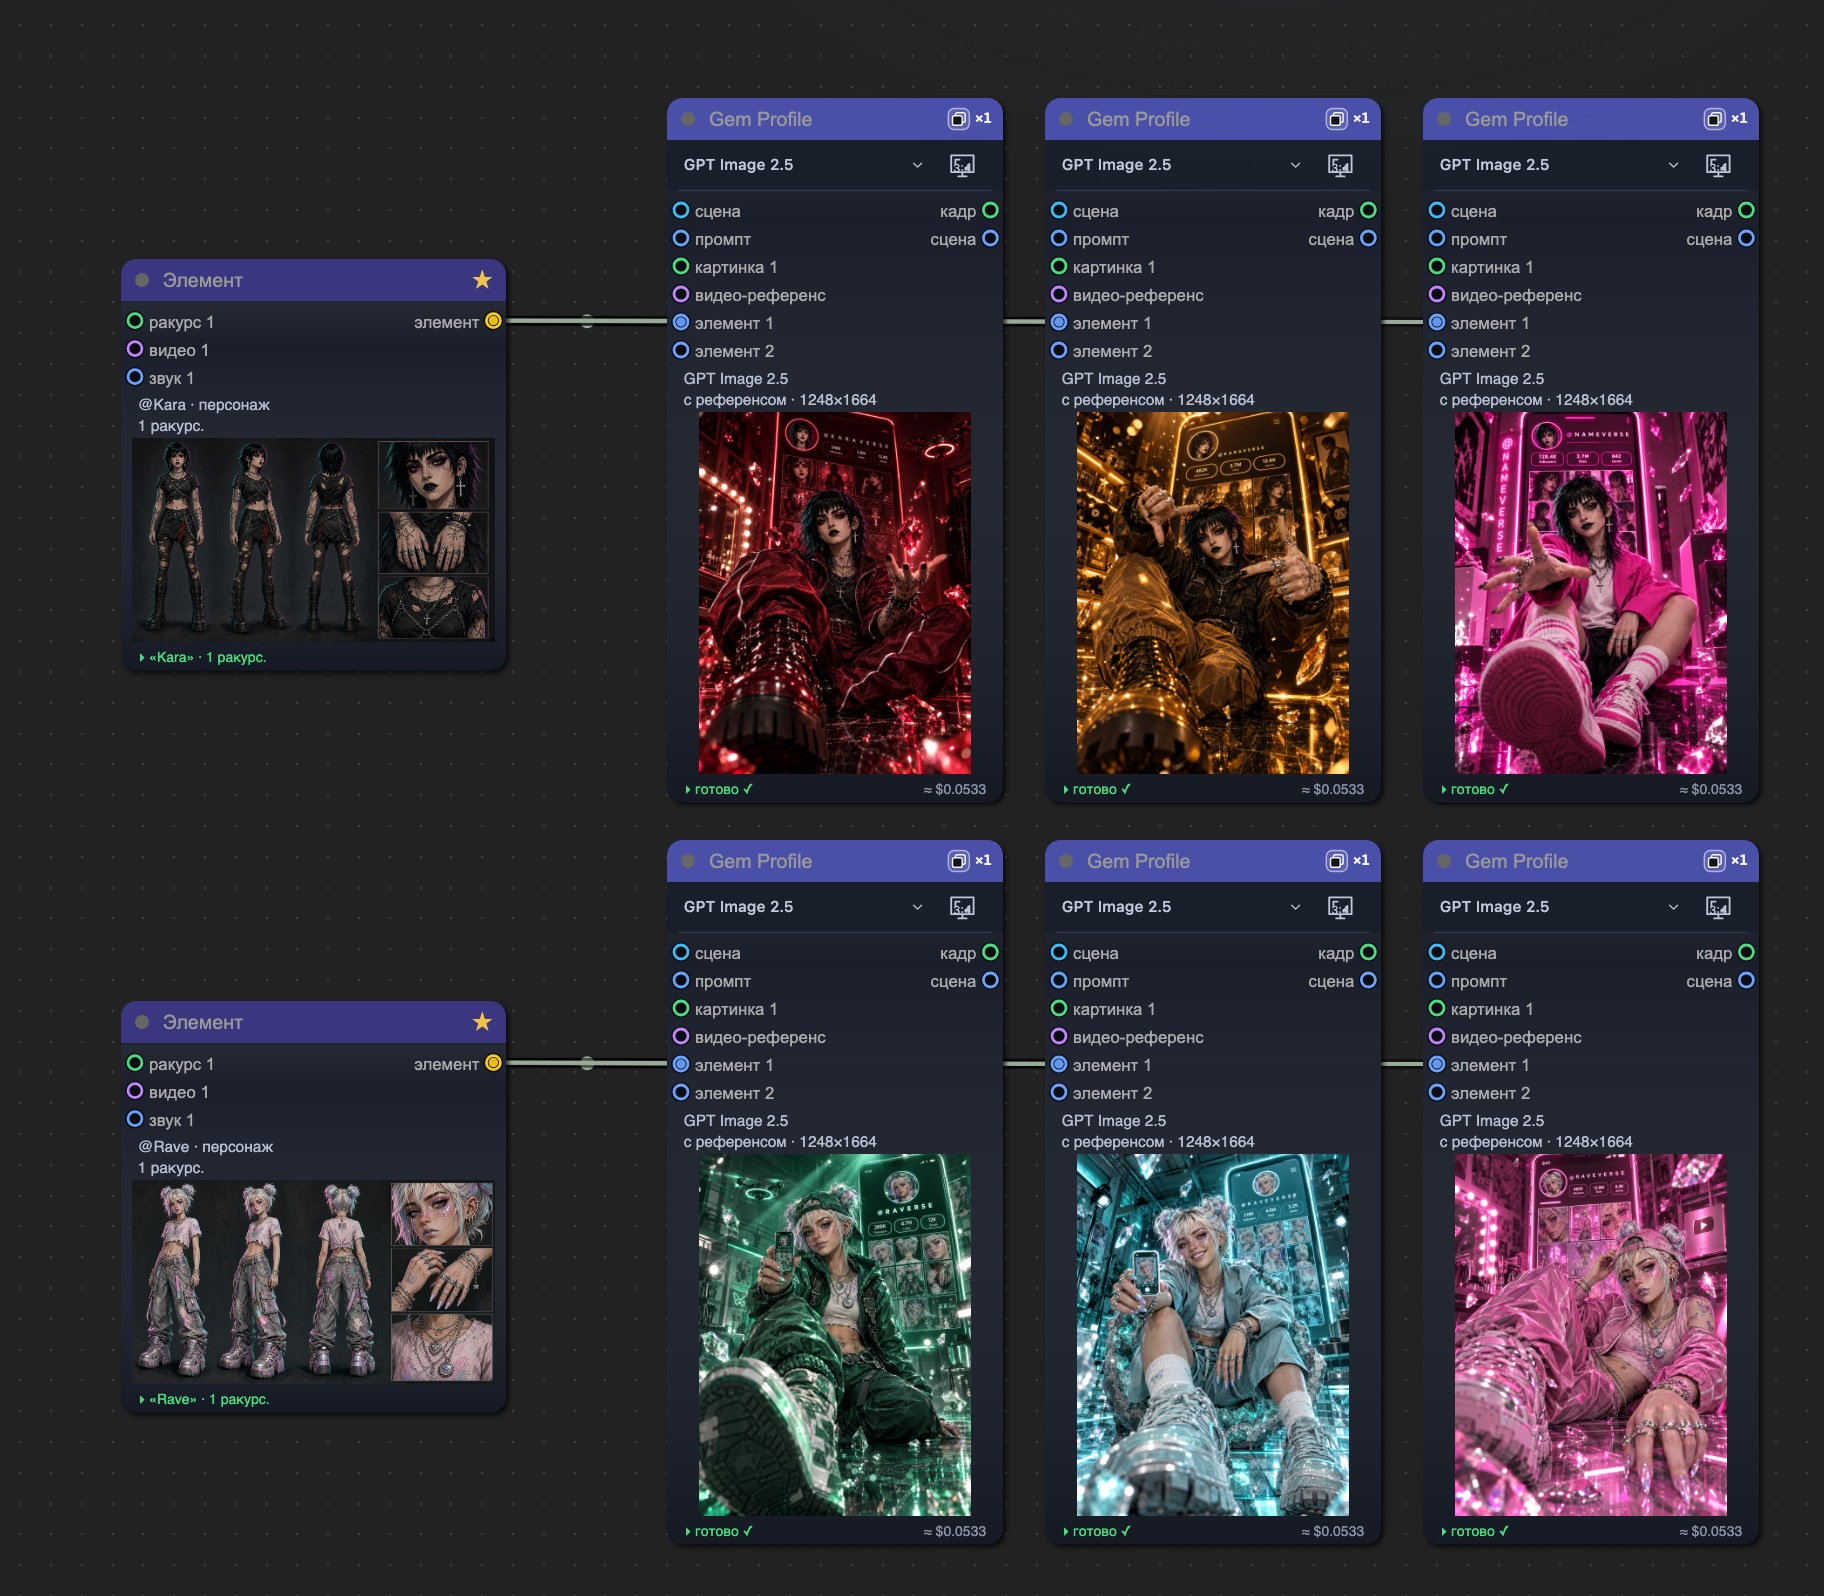Open the generated green Rave image preview
Screen dimensions: 1824x1596
pyautogui.click(x=835, y=1335)
